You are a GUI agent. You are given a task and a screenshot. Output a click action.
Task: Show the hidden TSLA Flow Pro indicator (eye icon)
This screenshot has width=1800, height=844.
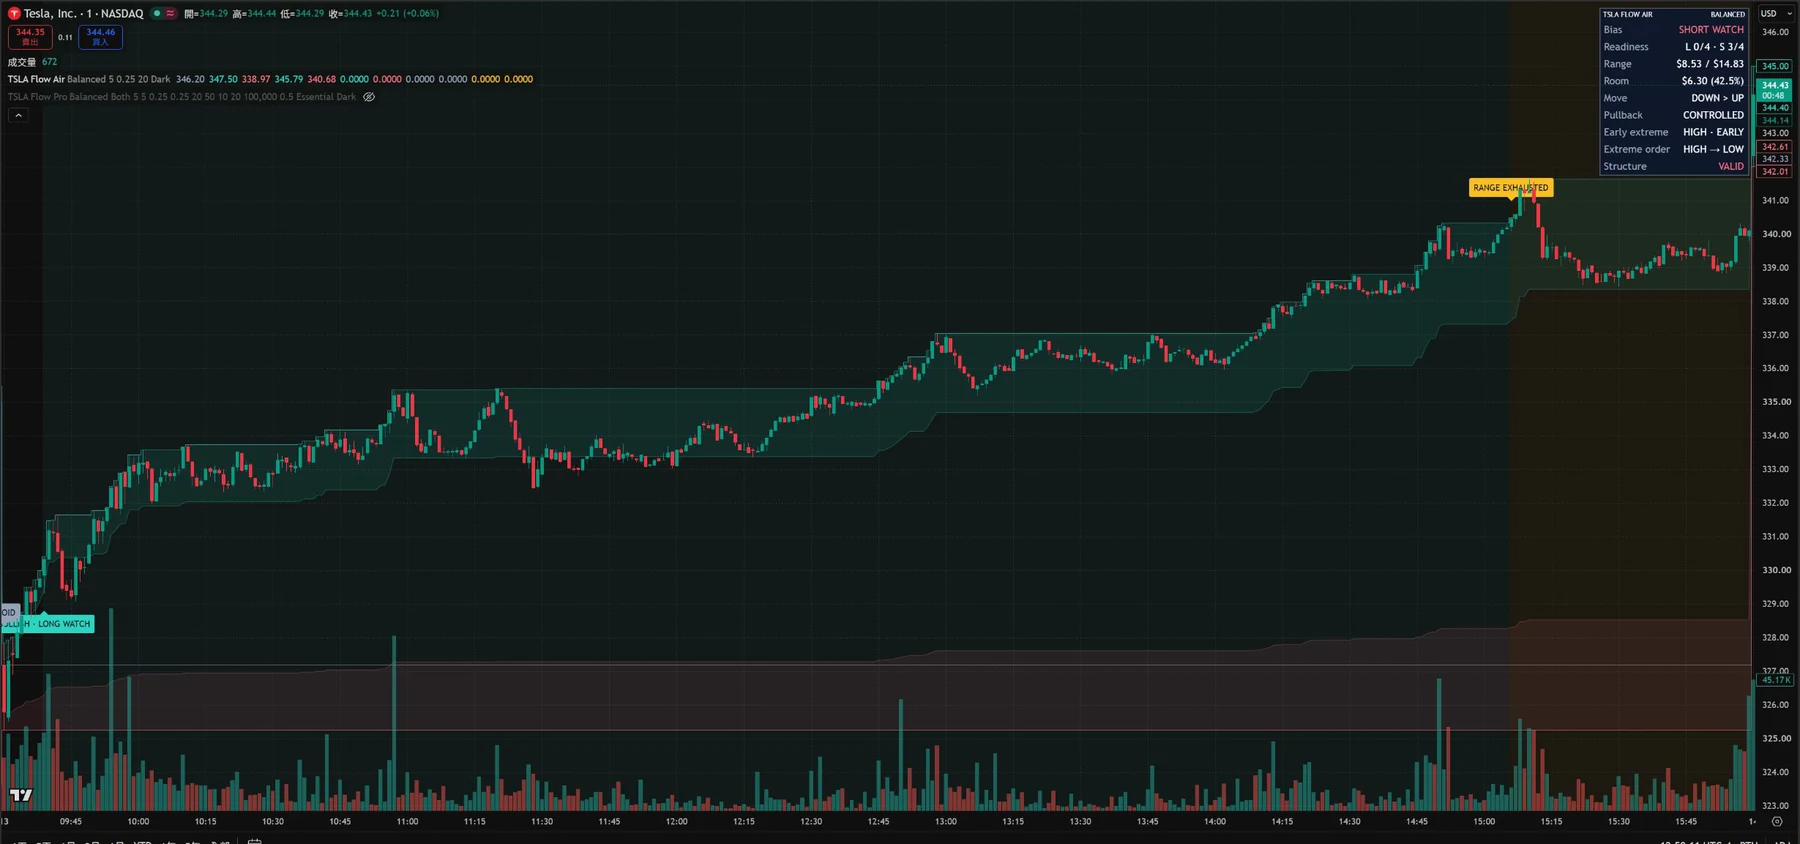(x=369, y=97)
